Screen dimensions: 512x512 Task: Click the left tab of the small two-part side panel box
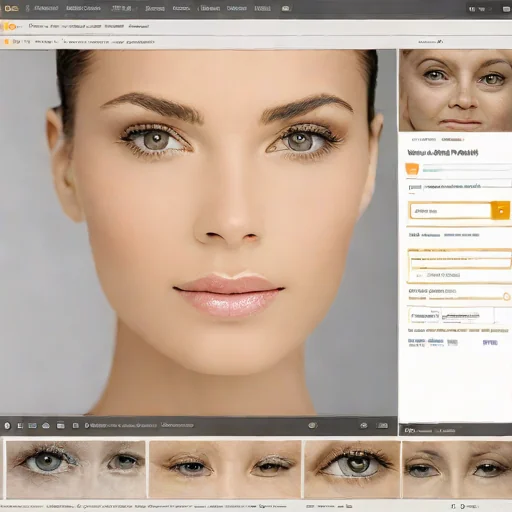click(425, 315)
